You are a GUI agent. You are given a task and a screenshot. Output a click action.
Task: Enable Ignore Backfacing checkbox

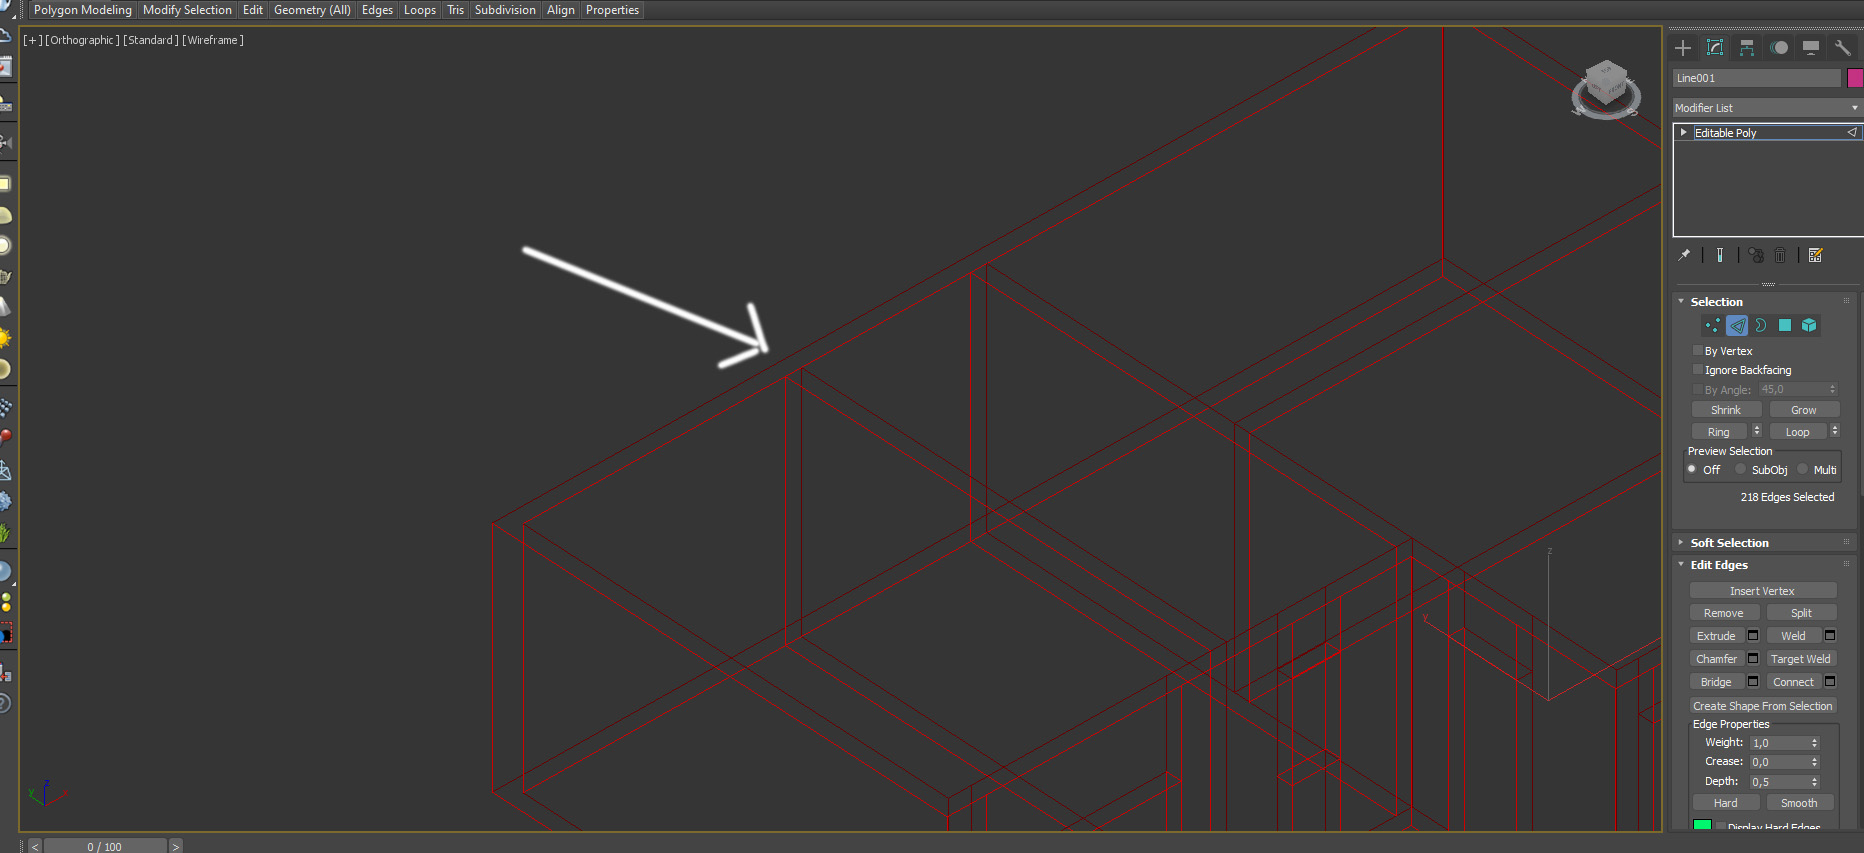1697,369
